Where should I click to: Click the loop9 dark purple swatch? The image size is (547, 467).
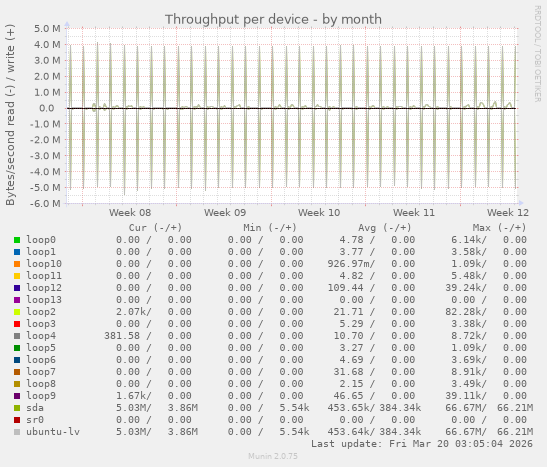(17, 396)
